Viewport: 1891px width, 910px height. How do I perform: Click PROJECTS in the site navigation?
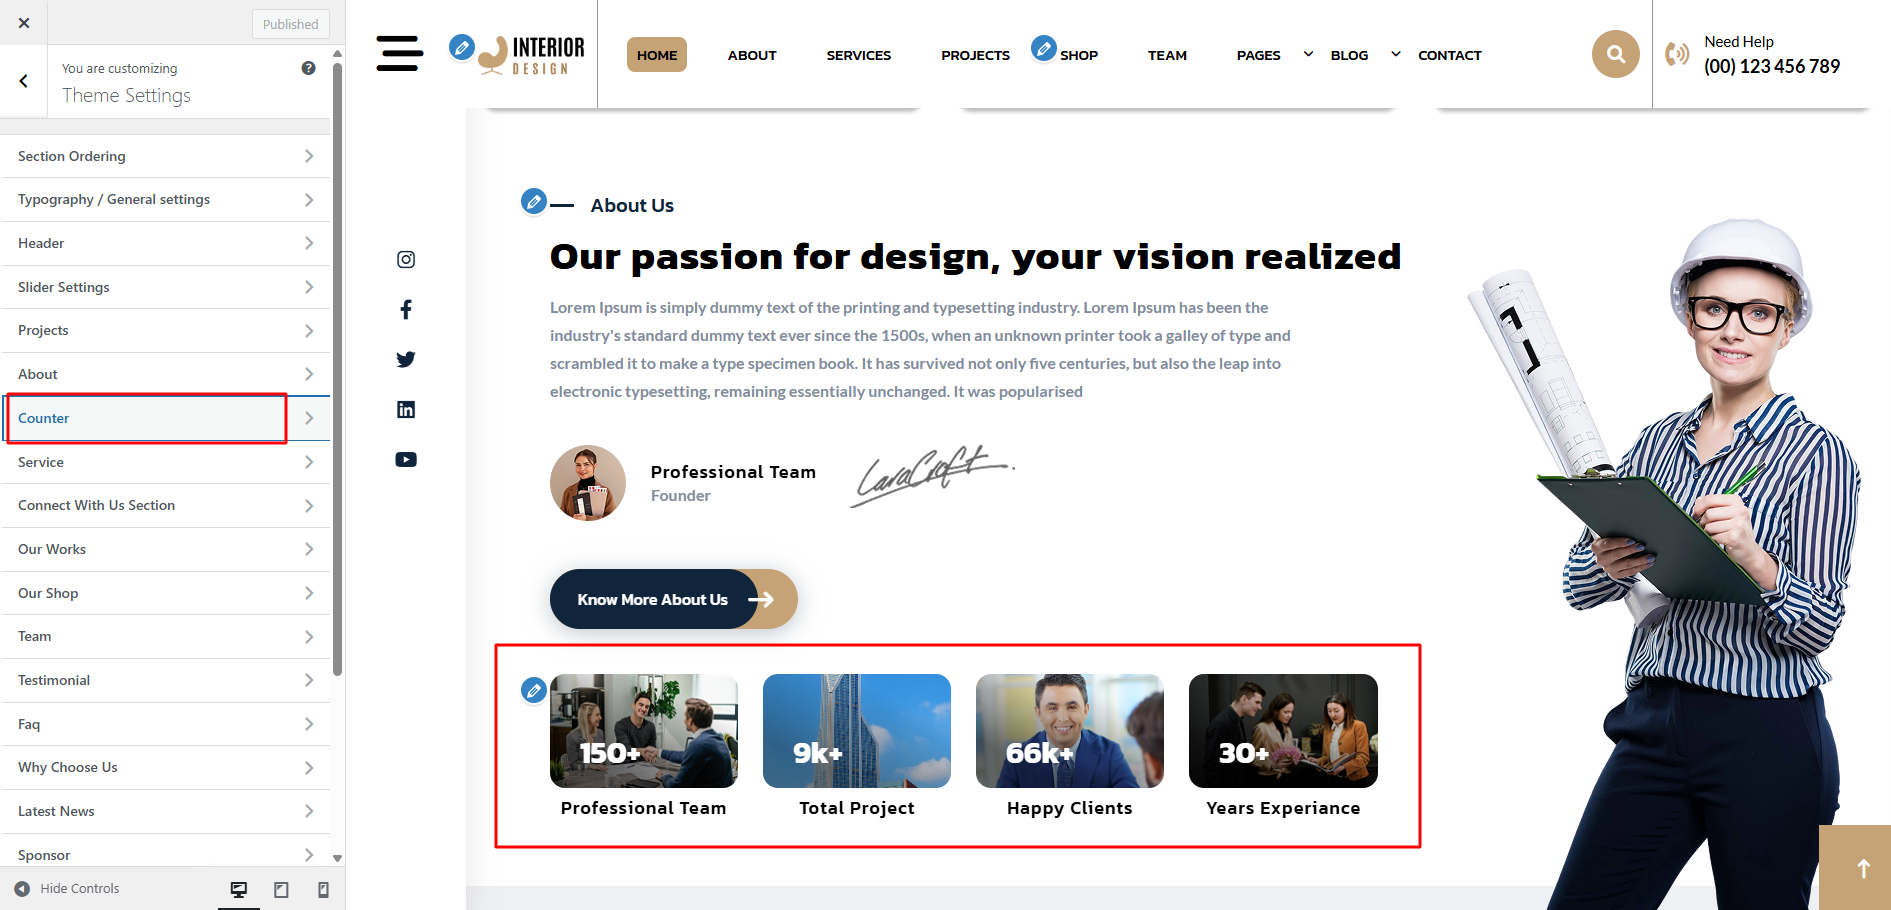[x=975, y=55]
